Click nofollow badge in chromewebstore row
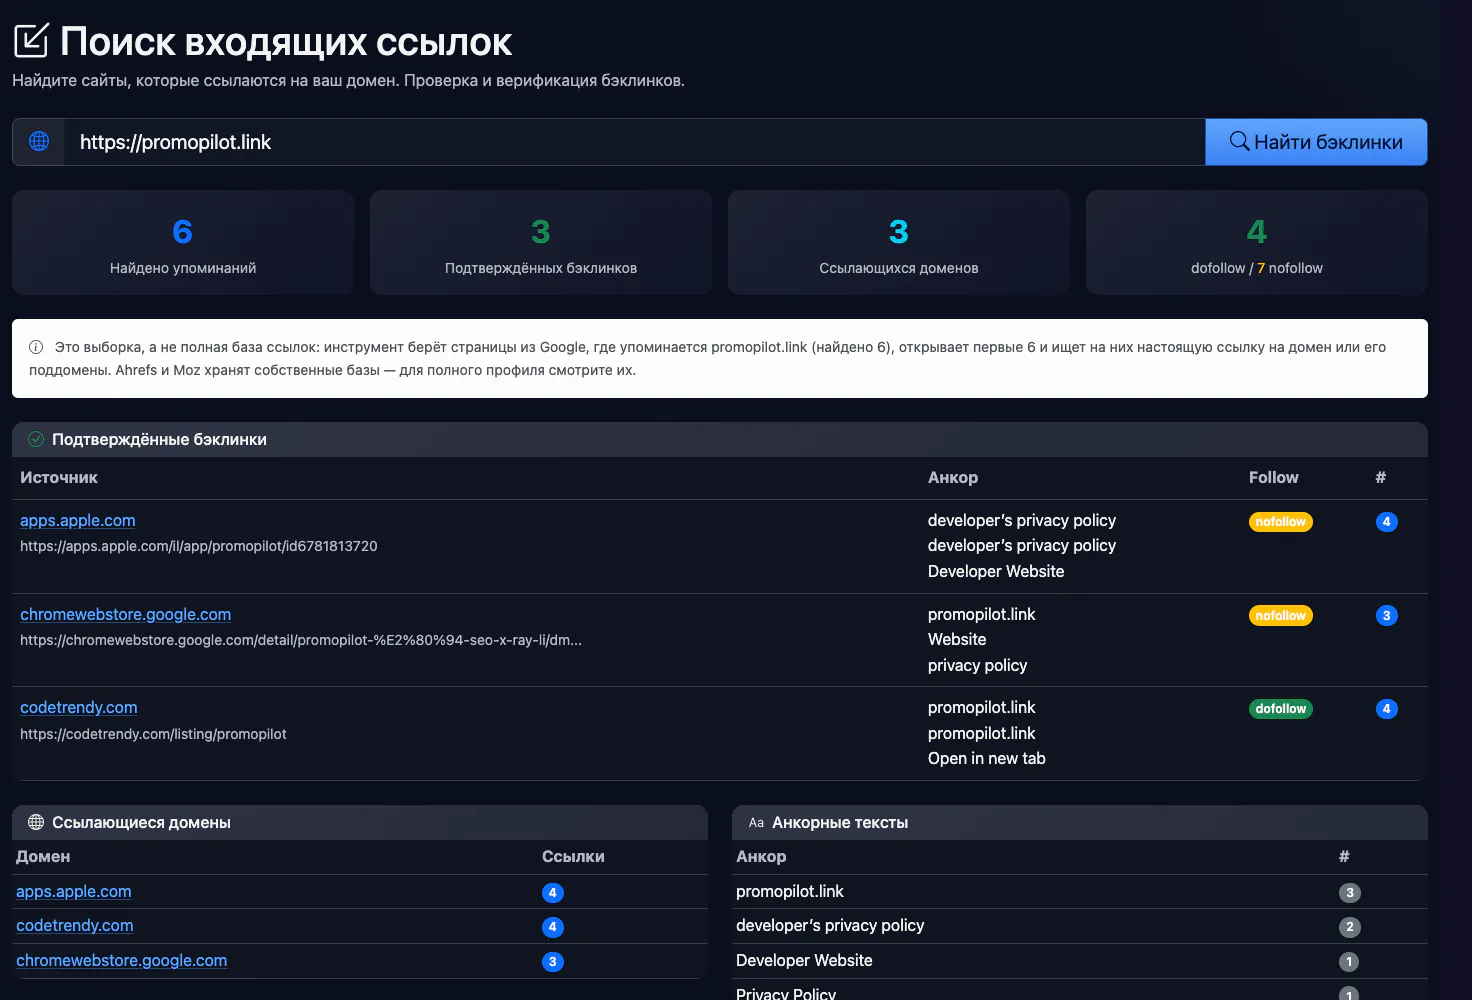The width and height of the screenshot is (1472, 1000). 1280,616
